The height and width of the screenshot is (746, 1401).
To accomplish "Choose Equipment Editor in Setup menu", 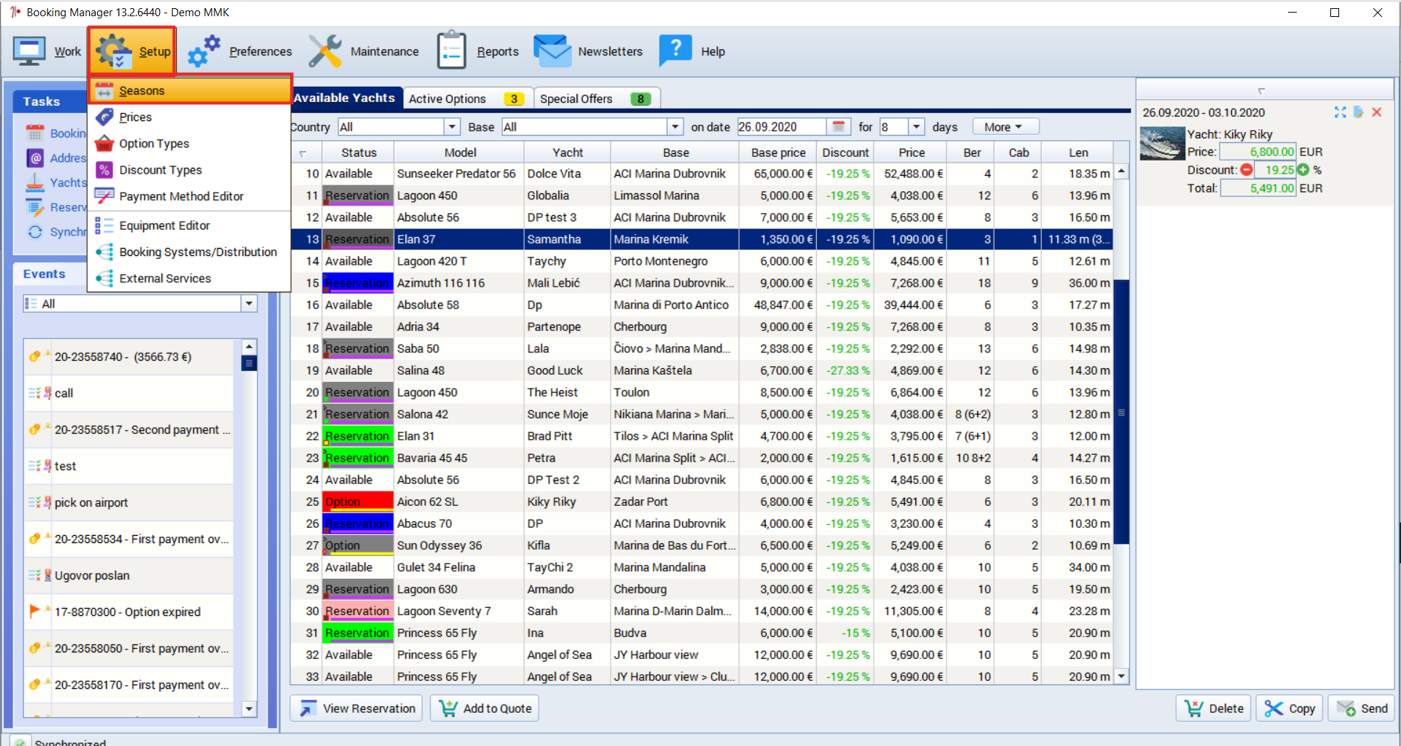I will pyautogui.click(x=164, y=225).
